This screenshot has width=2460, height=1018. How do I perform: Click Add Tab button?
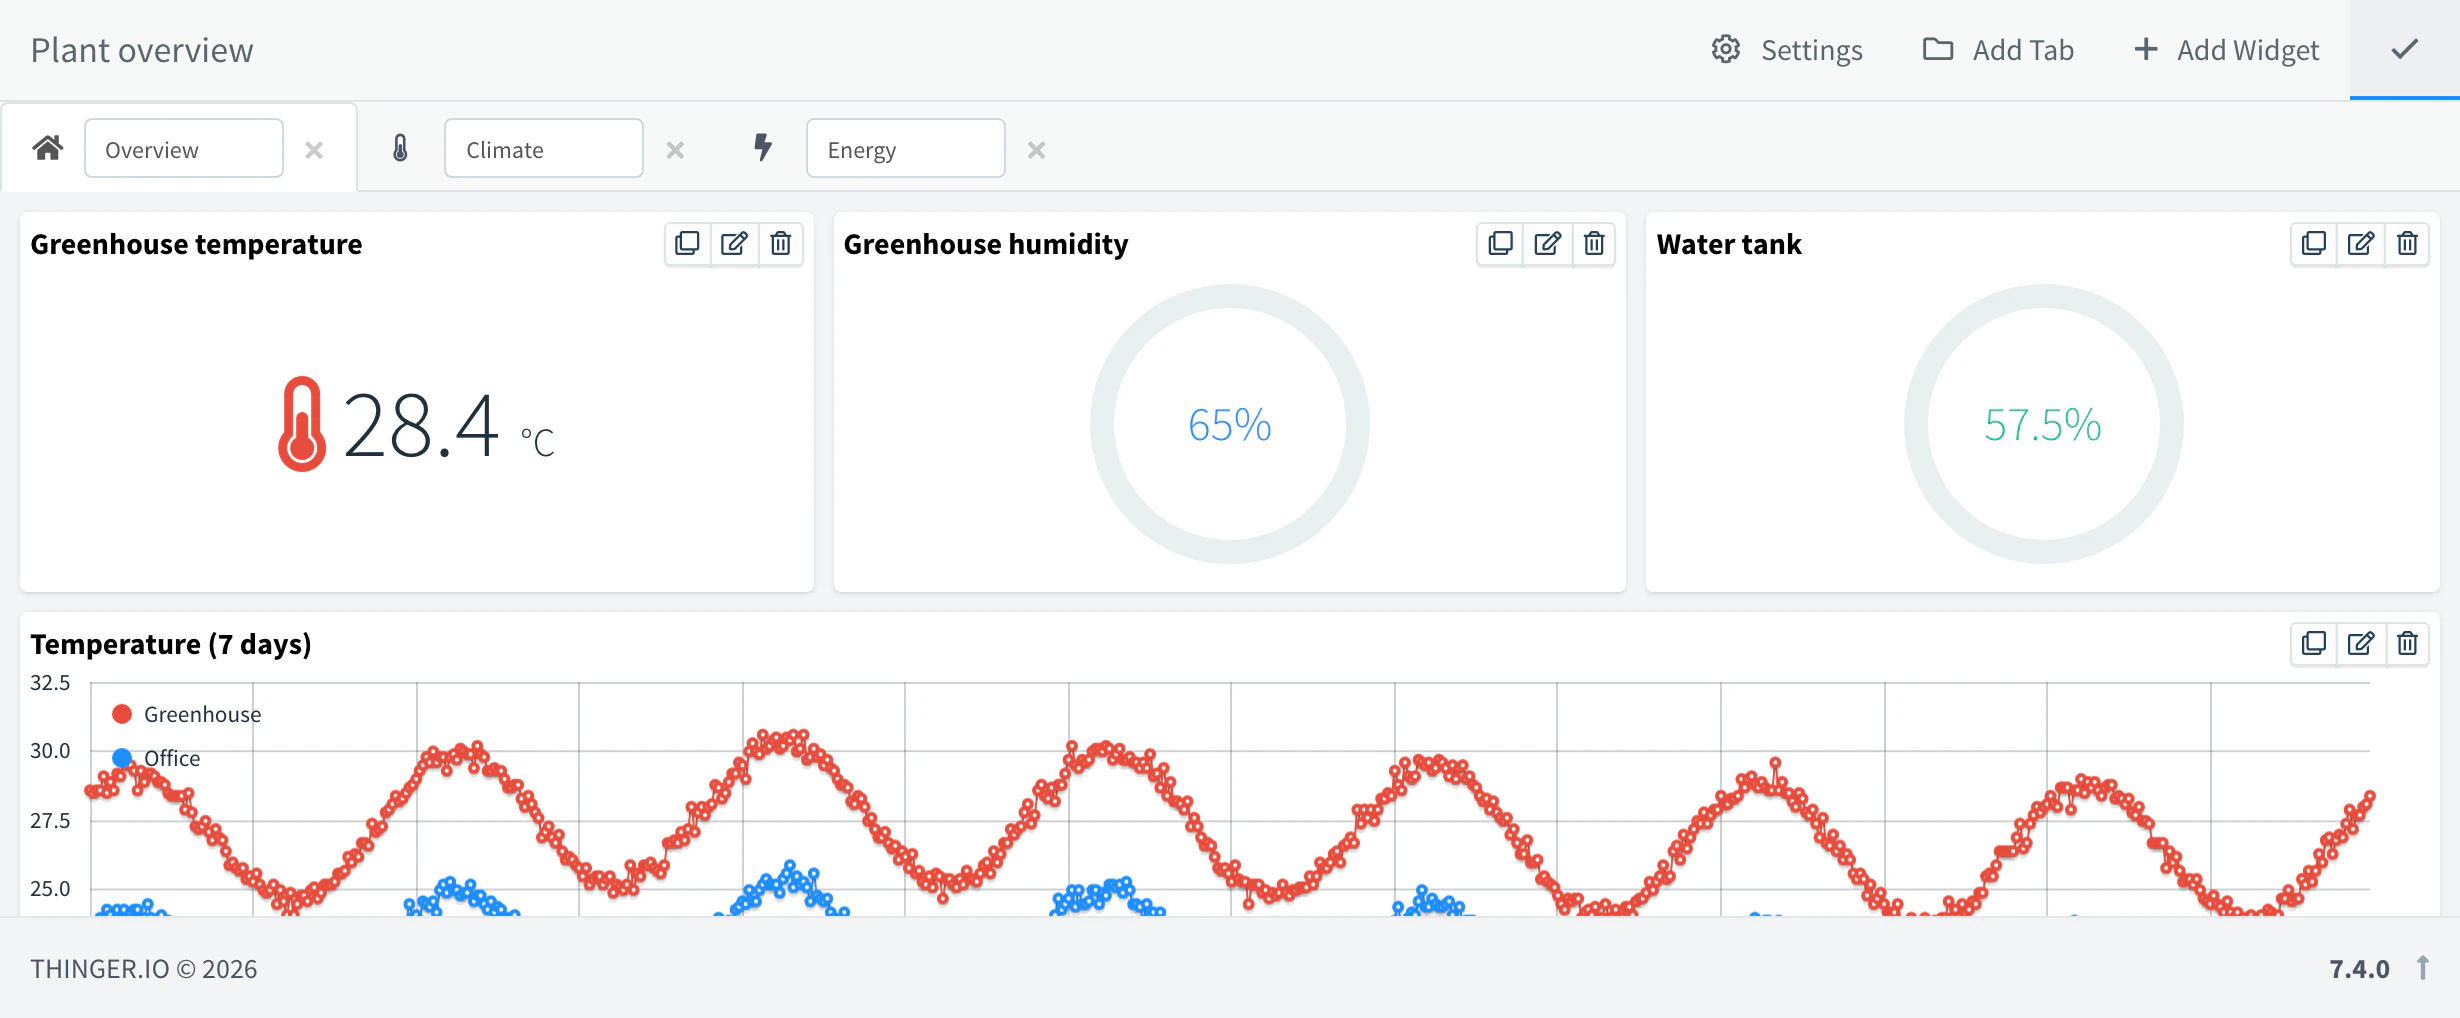pyautogui.click(x=1998, y=50)
